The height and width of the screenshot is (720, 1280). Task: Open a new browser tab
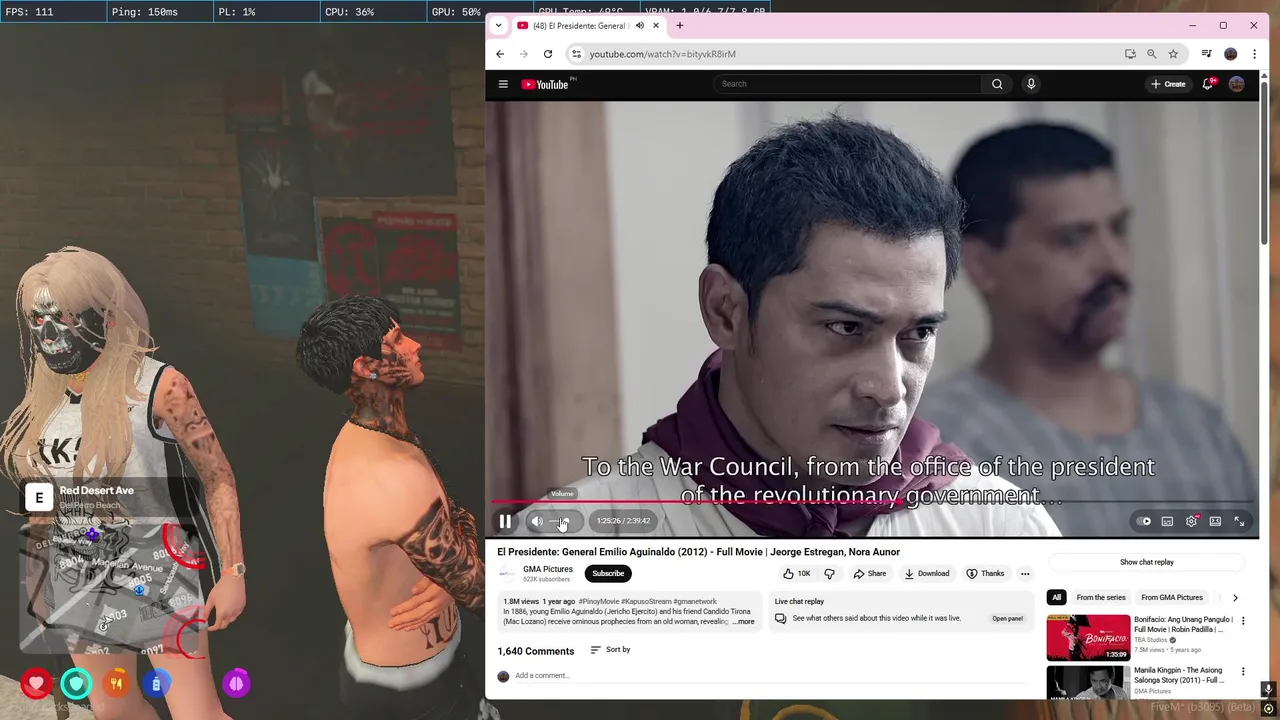click(x=680, y=25)
